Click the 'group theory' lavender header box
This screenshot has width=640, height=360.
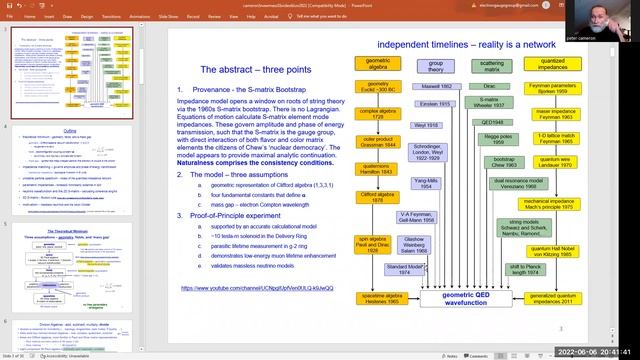[436, 66]
